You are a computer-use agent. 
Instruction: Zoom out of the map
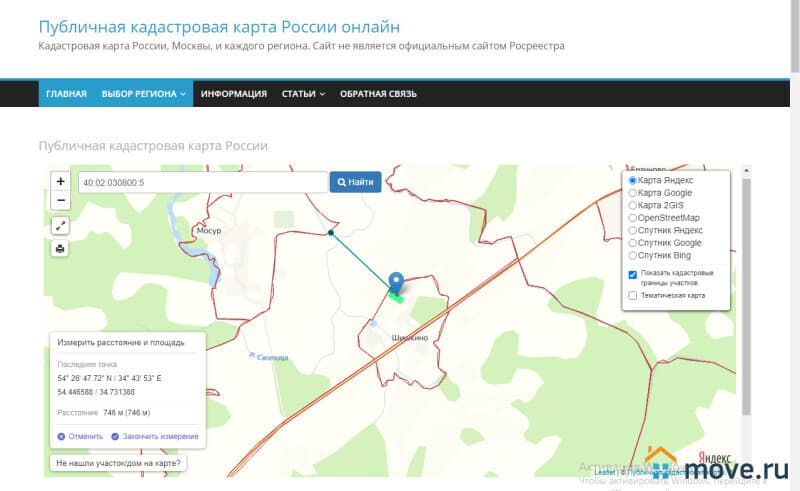coord(60,201)
